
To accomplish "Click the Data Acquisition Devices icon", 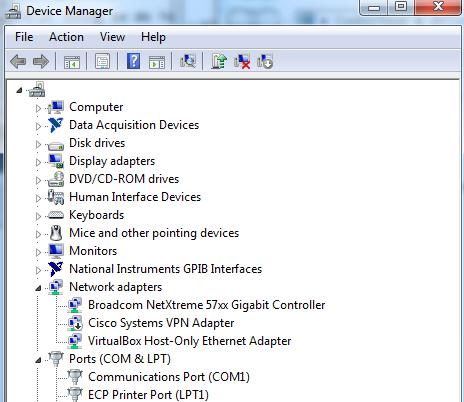I will [x=55, y=125].
